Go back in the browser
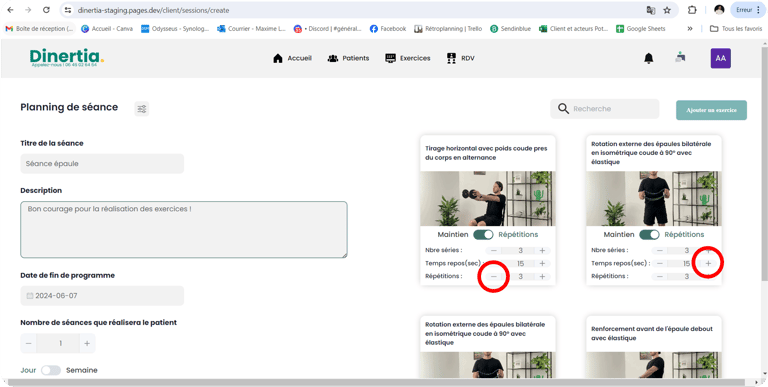Viewport: 768px width, 387px height. [x=11, y=10]
